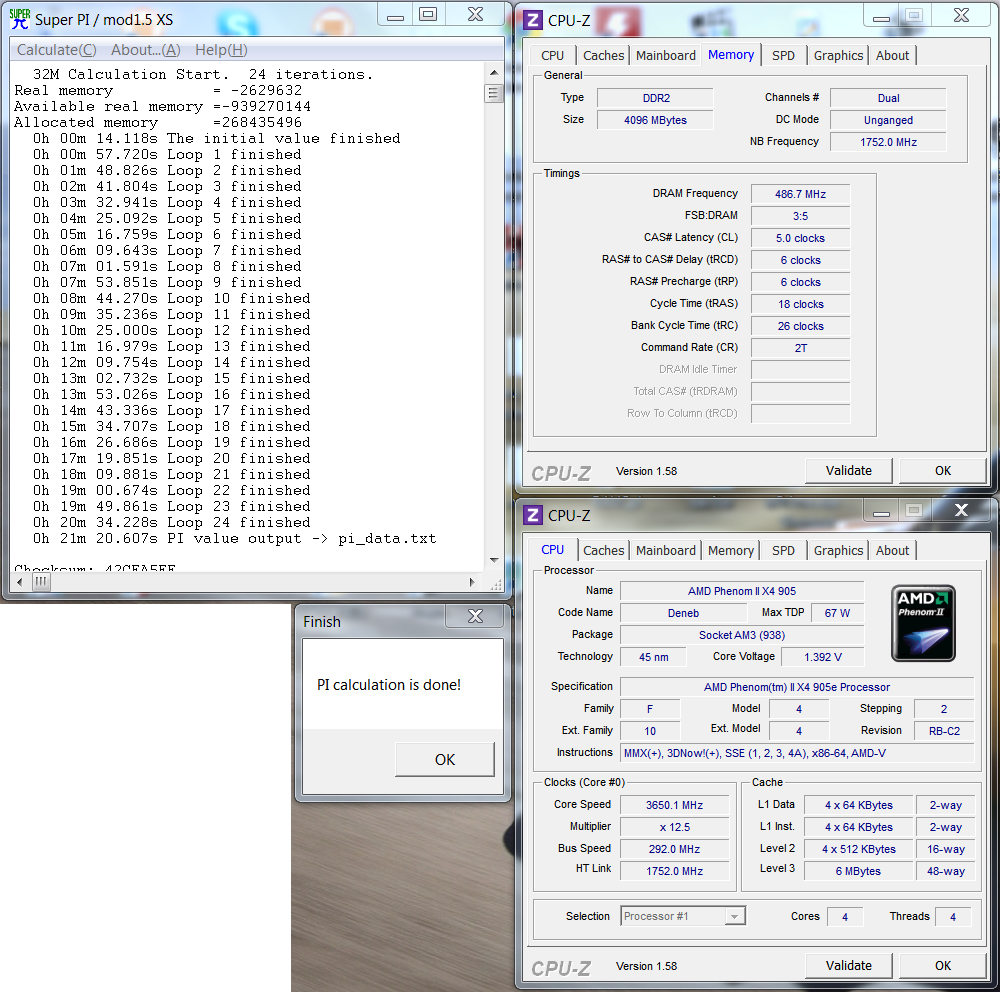
Task: Click the CAS# Latency 5.0 clocks value
Action: click(x=800, y=238)
